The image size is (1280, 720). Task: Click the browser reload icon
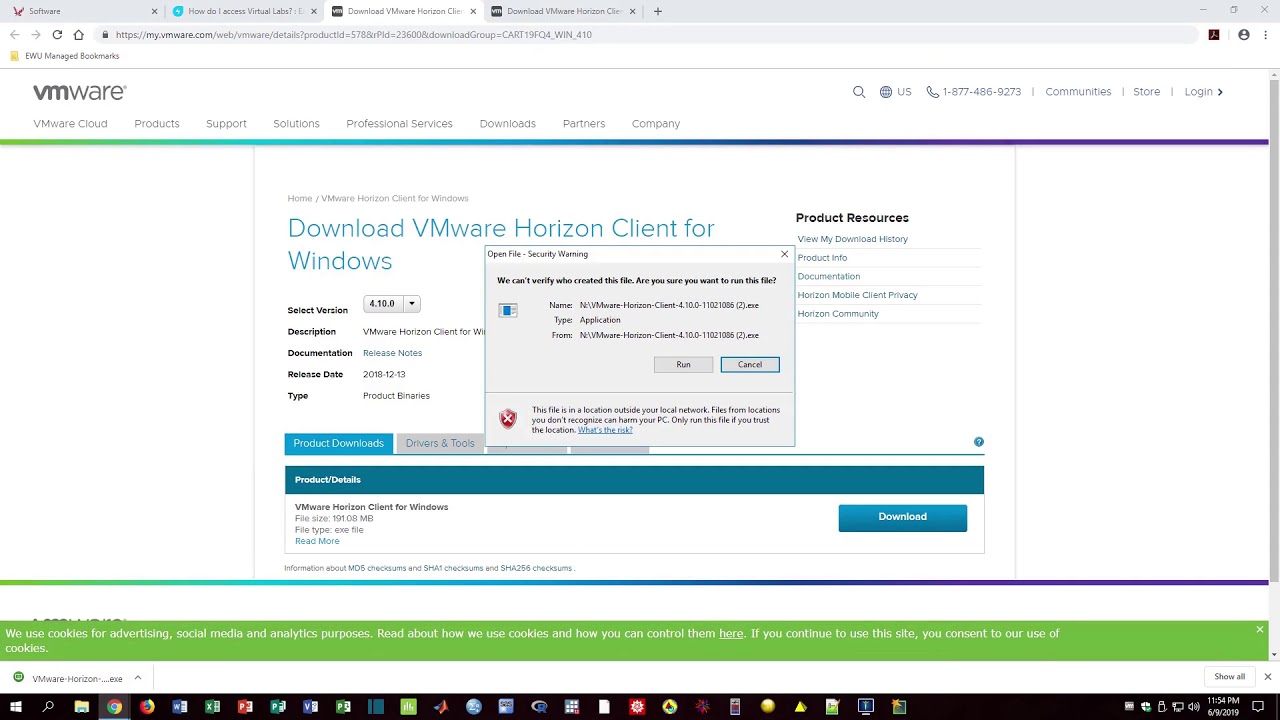pos(57,35)
